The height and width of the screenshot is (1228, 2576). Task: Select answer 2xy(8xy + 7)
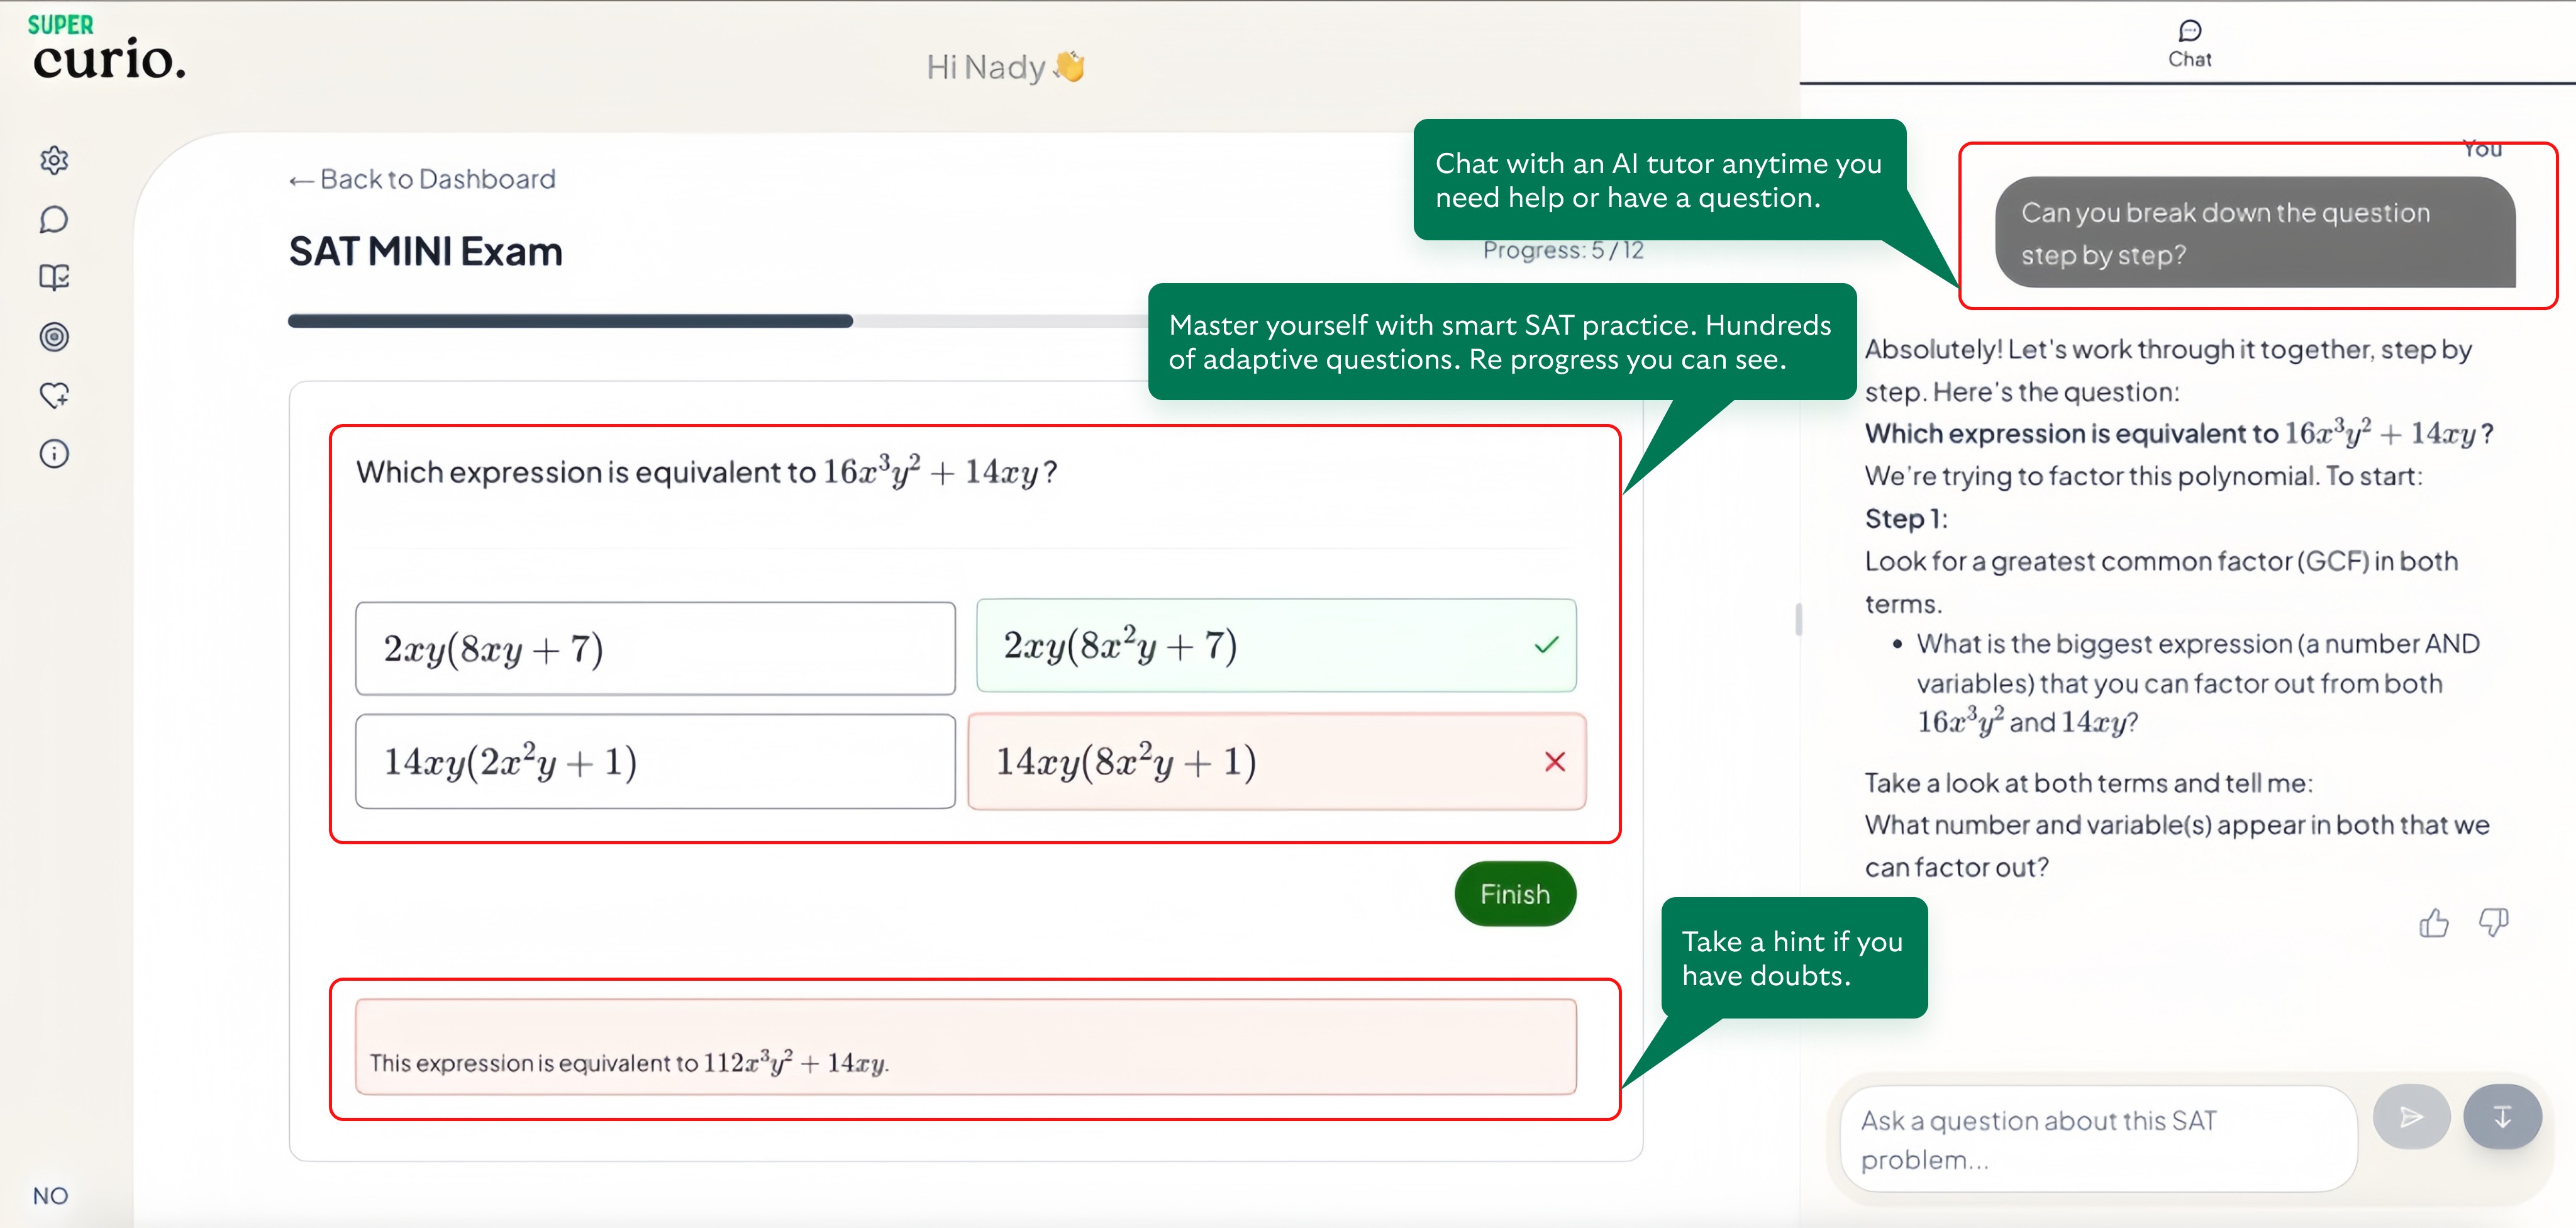655,649
